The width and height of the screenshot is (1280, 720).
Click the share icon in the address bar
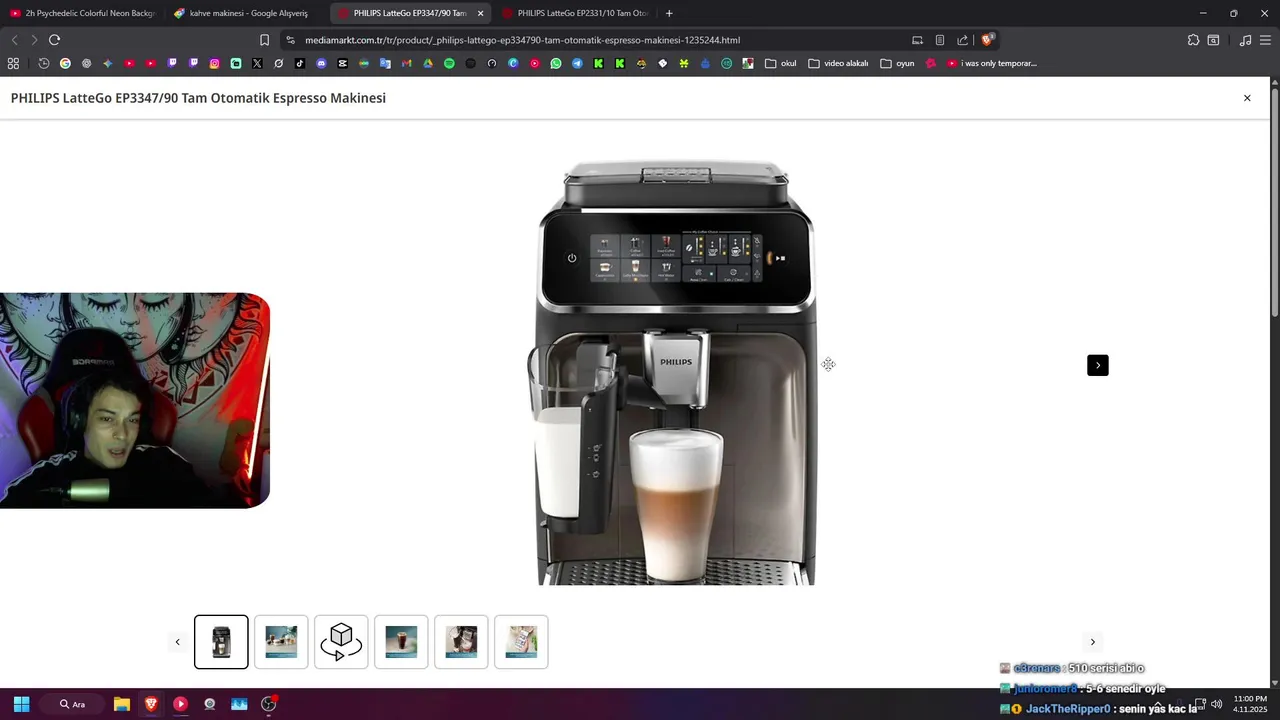(962, 40)
